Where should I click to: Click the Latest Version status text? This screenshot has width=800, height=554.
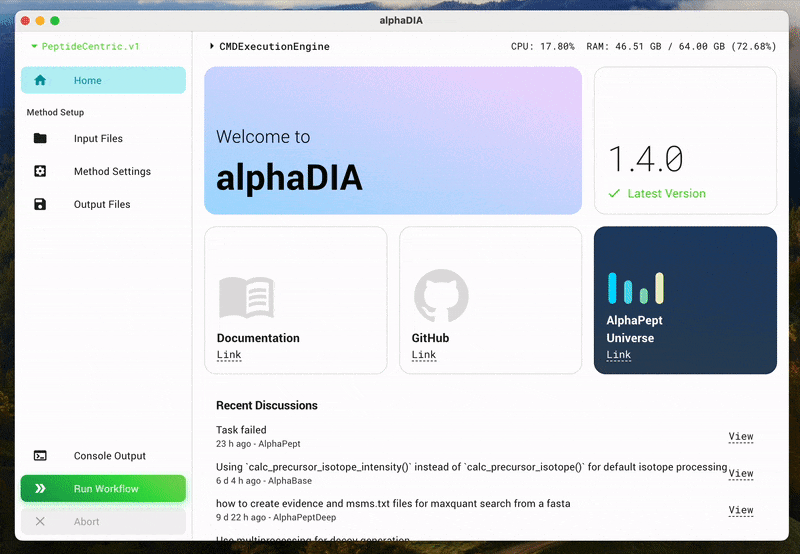(x=666, y=193)
